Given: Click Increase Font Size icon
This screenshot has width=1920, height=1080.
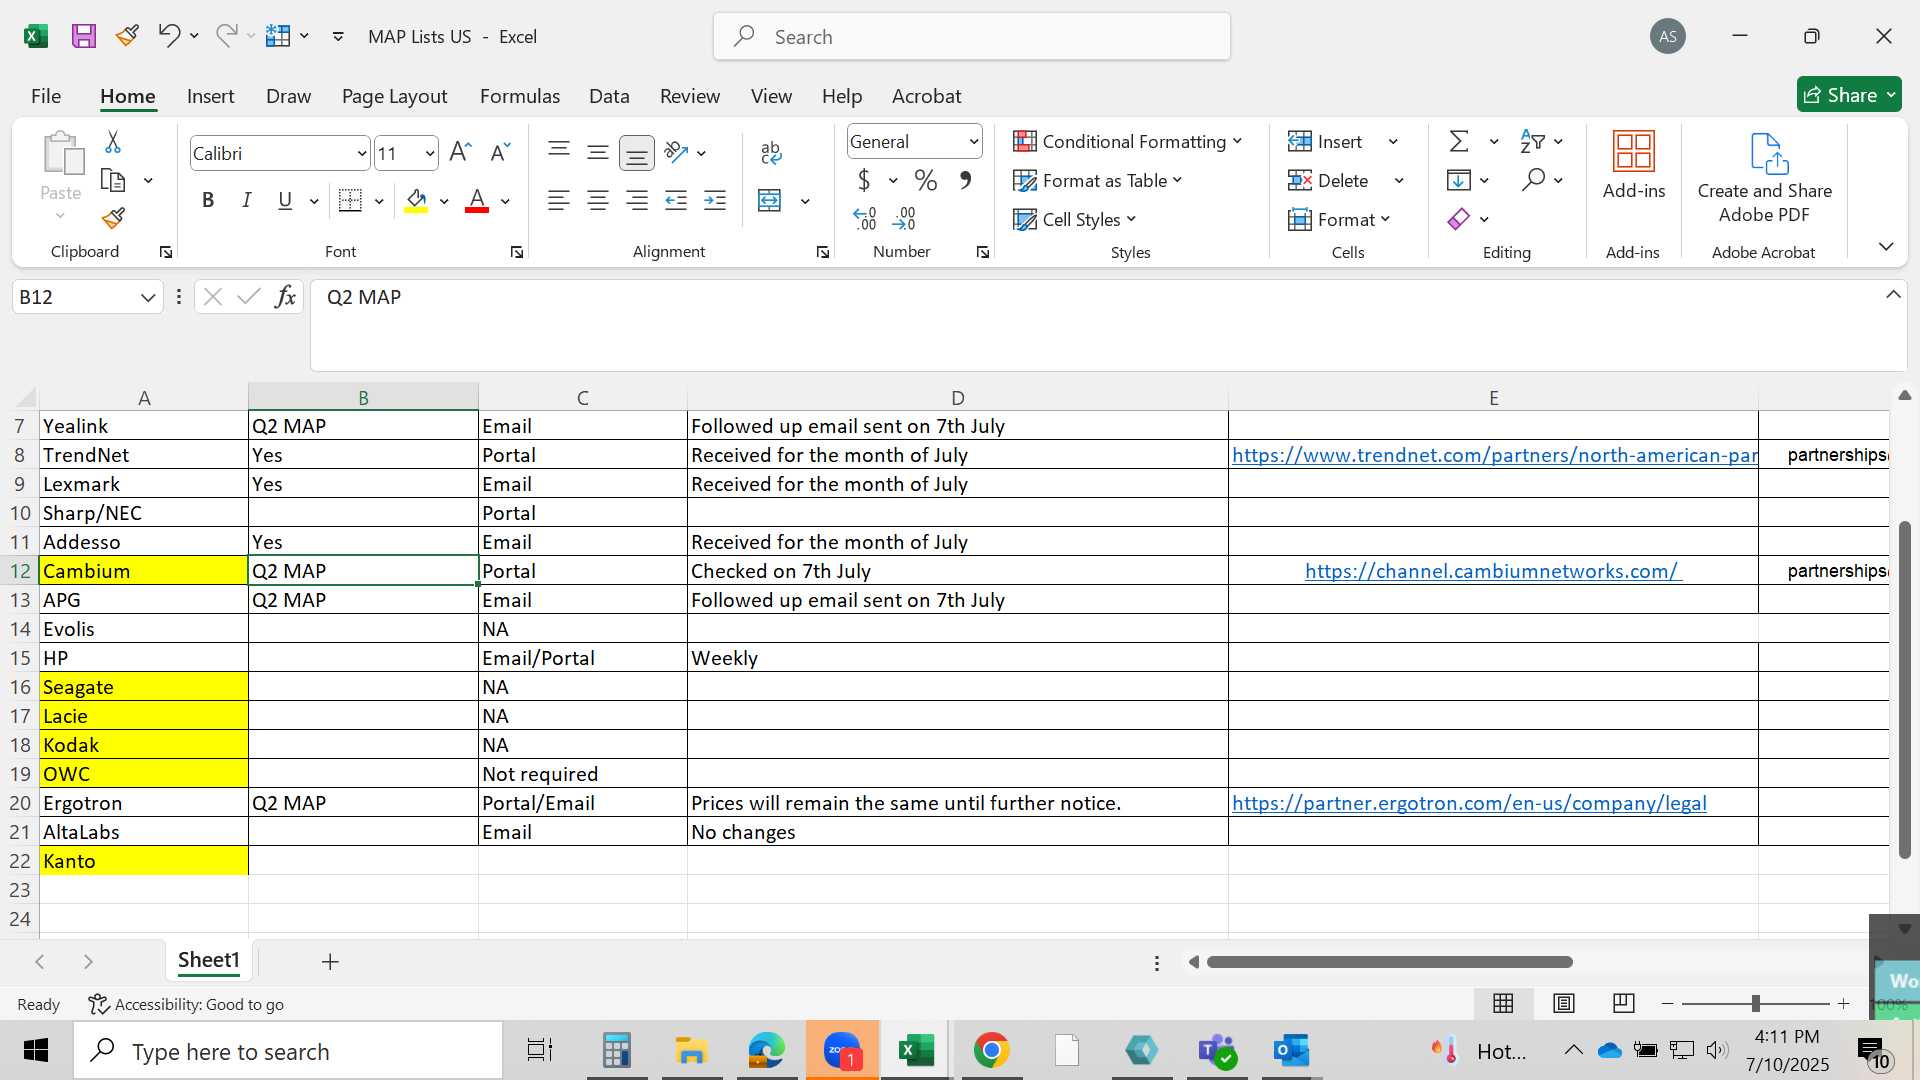Looking at the screenshot, I should pos(460,152).
